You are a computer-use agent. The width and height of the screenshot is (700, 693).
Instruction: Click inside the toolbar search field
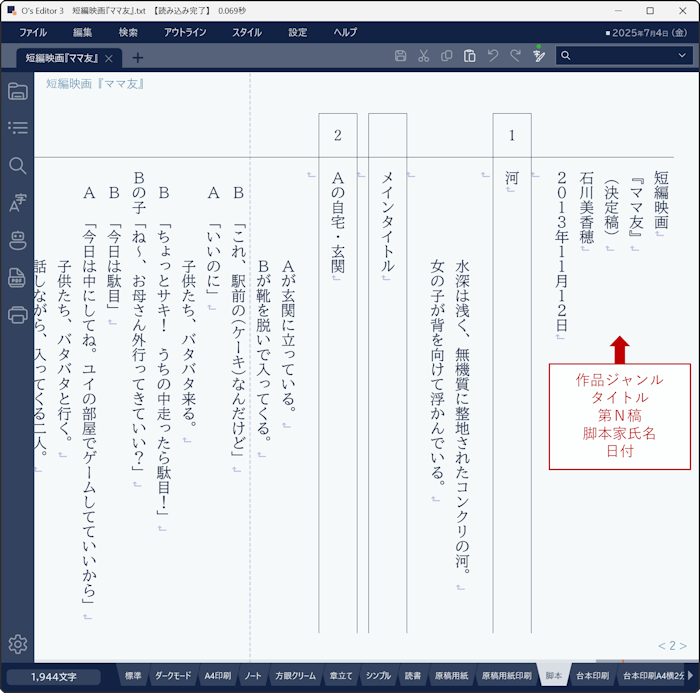623,55
